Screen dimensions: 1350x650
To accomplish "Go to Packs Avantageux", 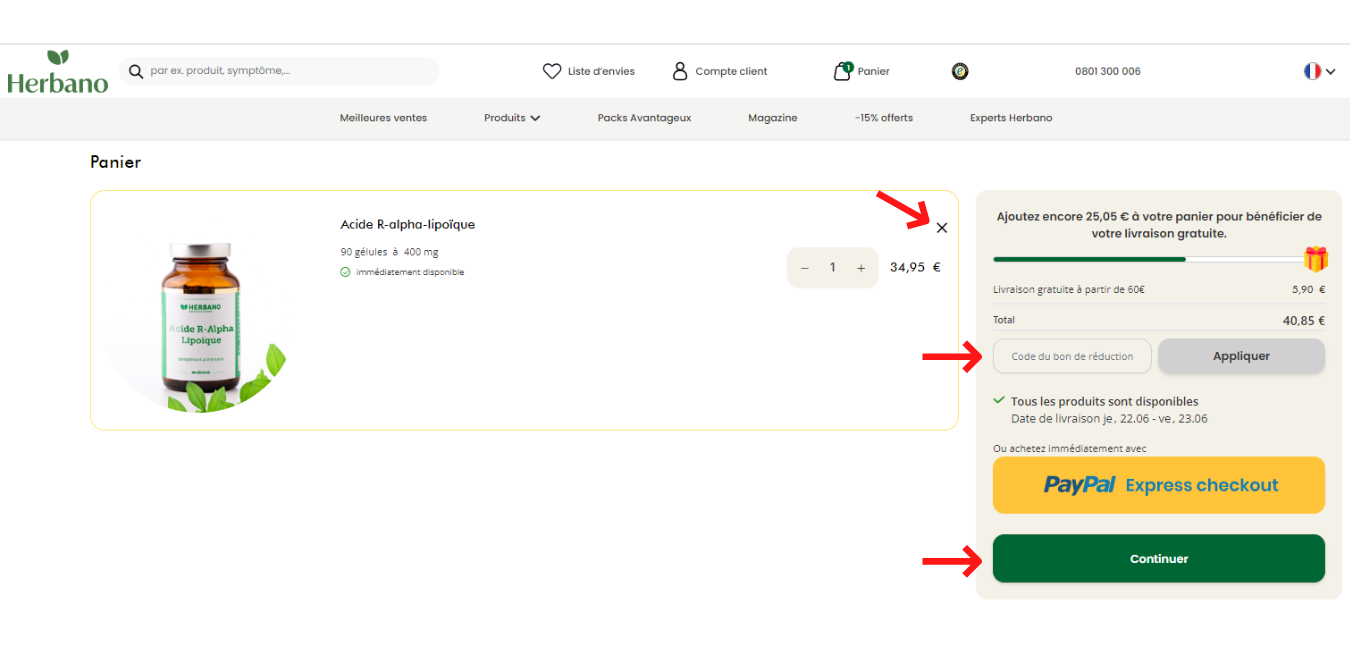I will 644,118.
